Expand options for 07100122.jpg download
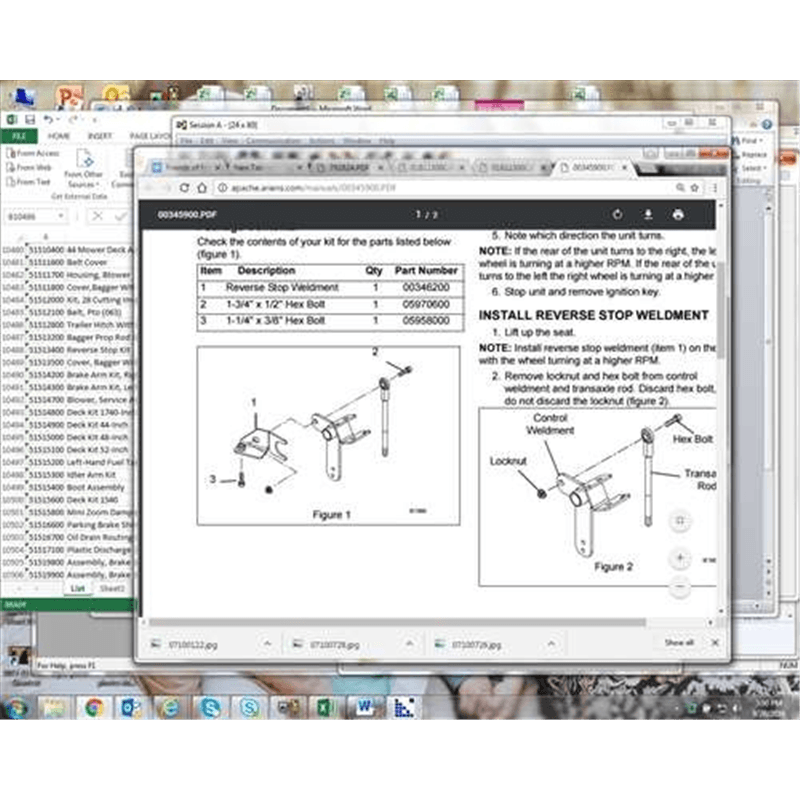The width and height of the screenshot is (800, 800). coord(267,644)
